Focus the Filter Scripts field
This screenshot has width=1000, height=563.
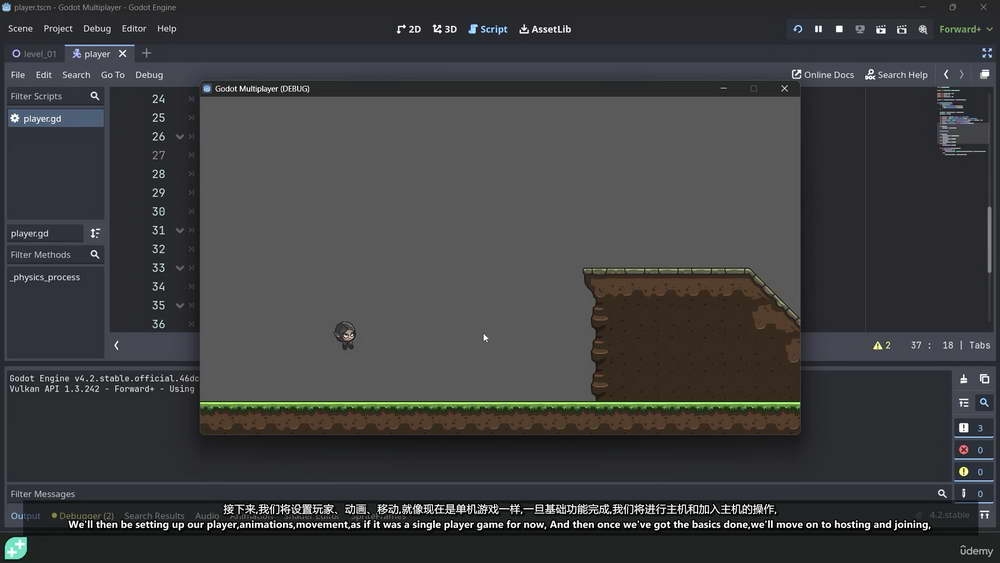point(55,96)
